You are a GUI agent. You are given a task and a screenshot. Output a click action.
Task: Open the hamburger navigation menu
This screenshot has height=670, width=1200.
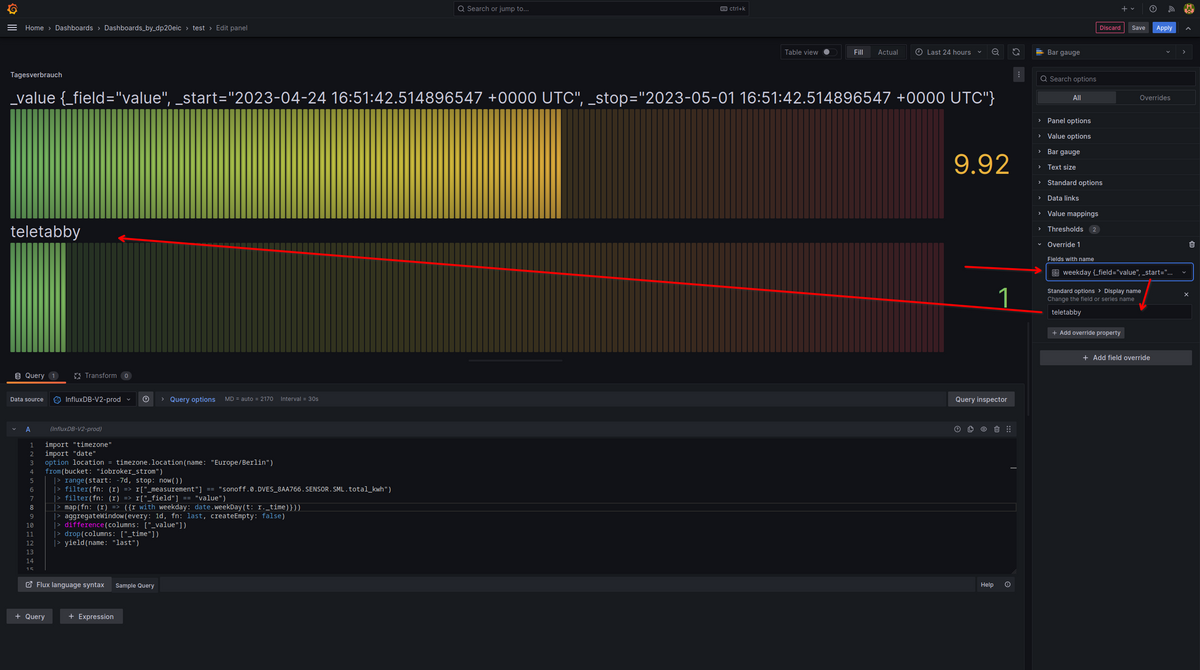[12, 28]
